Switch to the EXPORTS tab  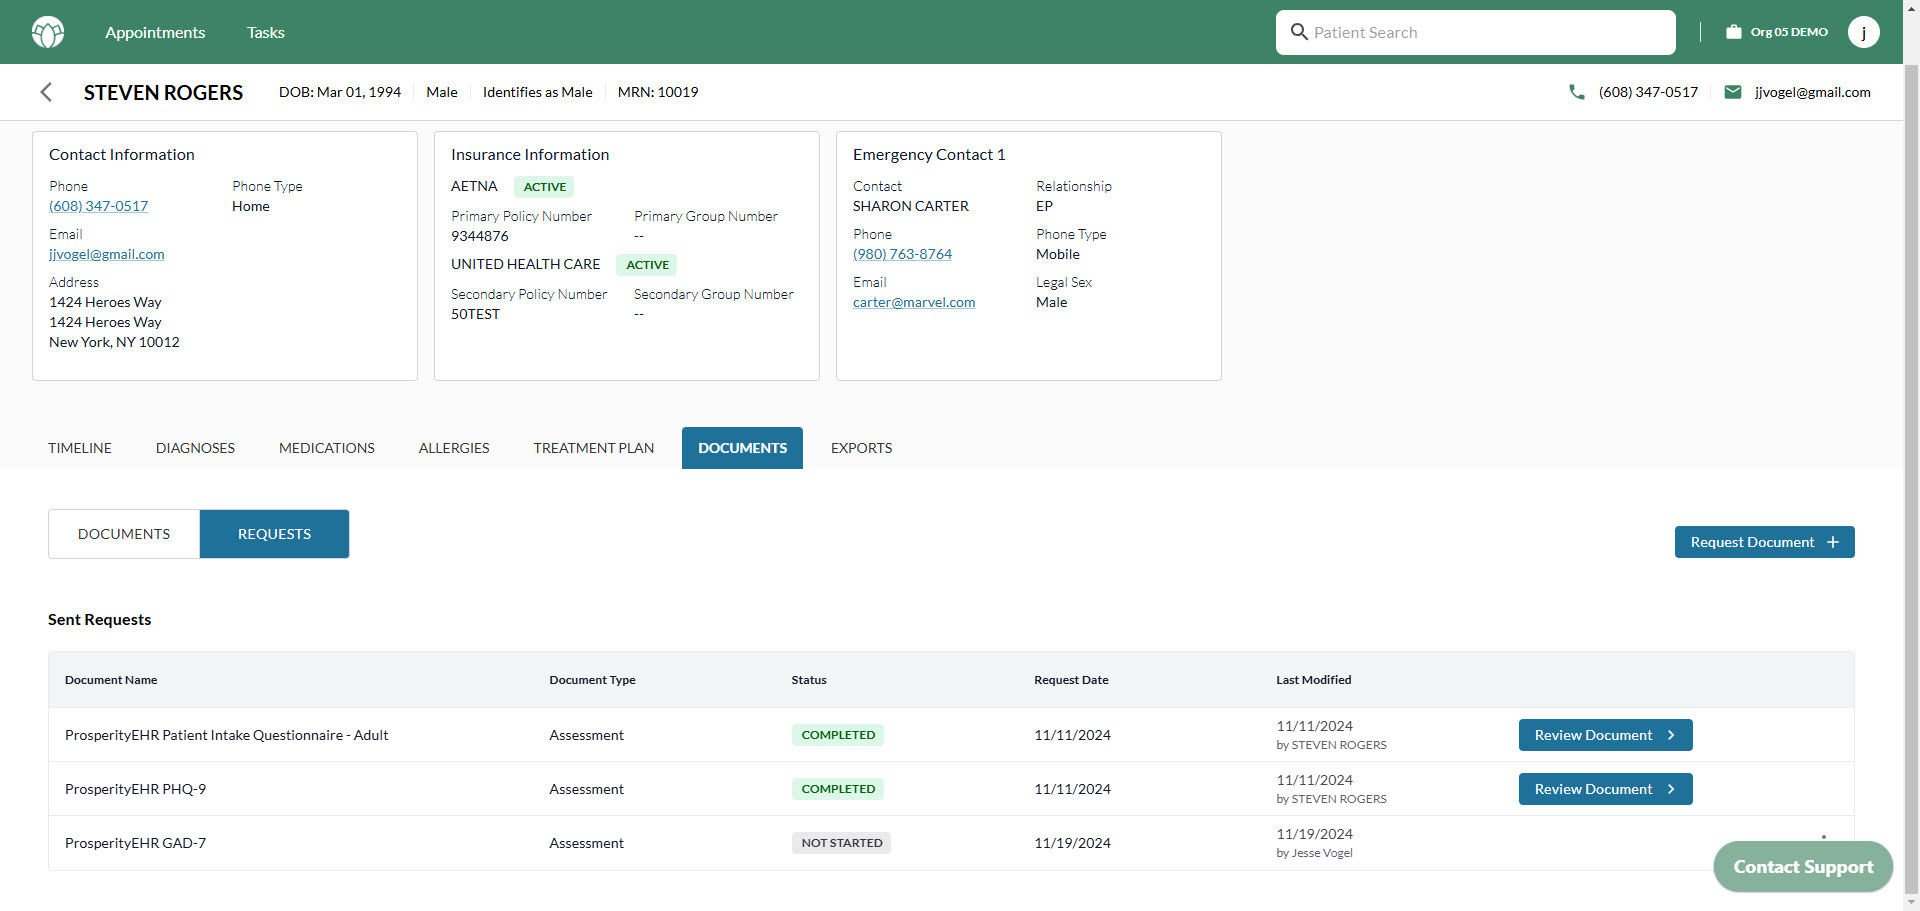coord(860,447)
